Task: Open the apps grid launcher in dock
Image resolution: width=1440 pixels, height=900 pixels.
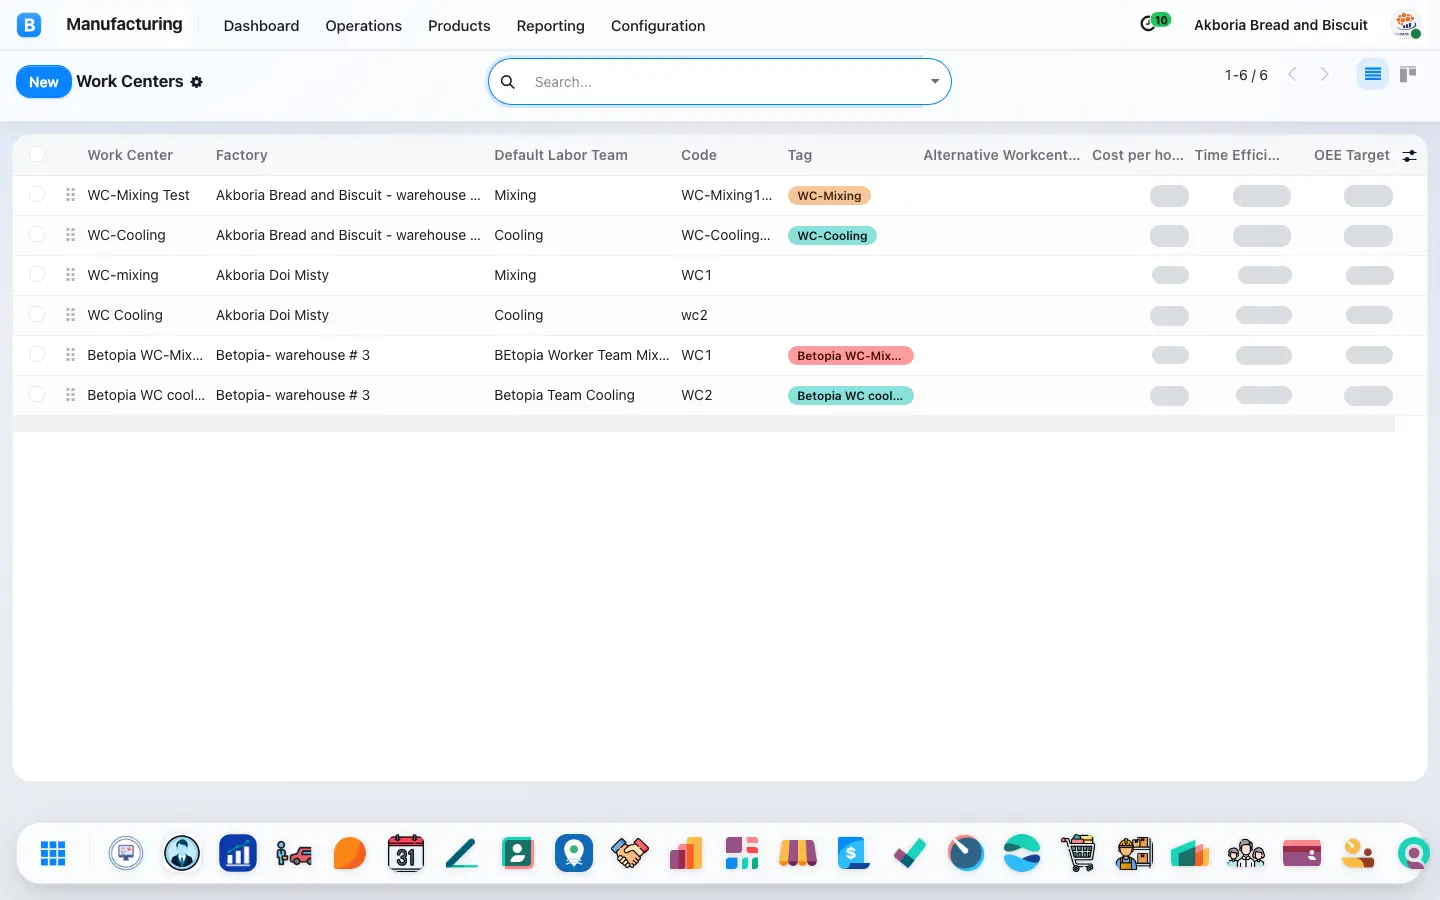Action: 53,853
